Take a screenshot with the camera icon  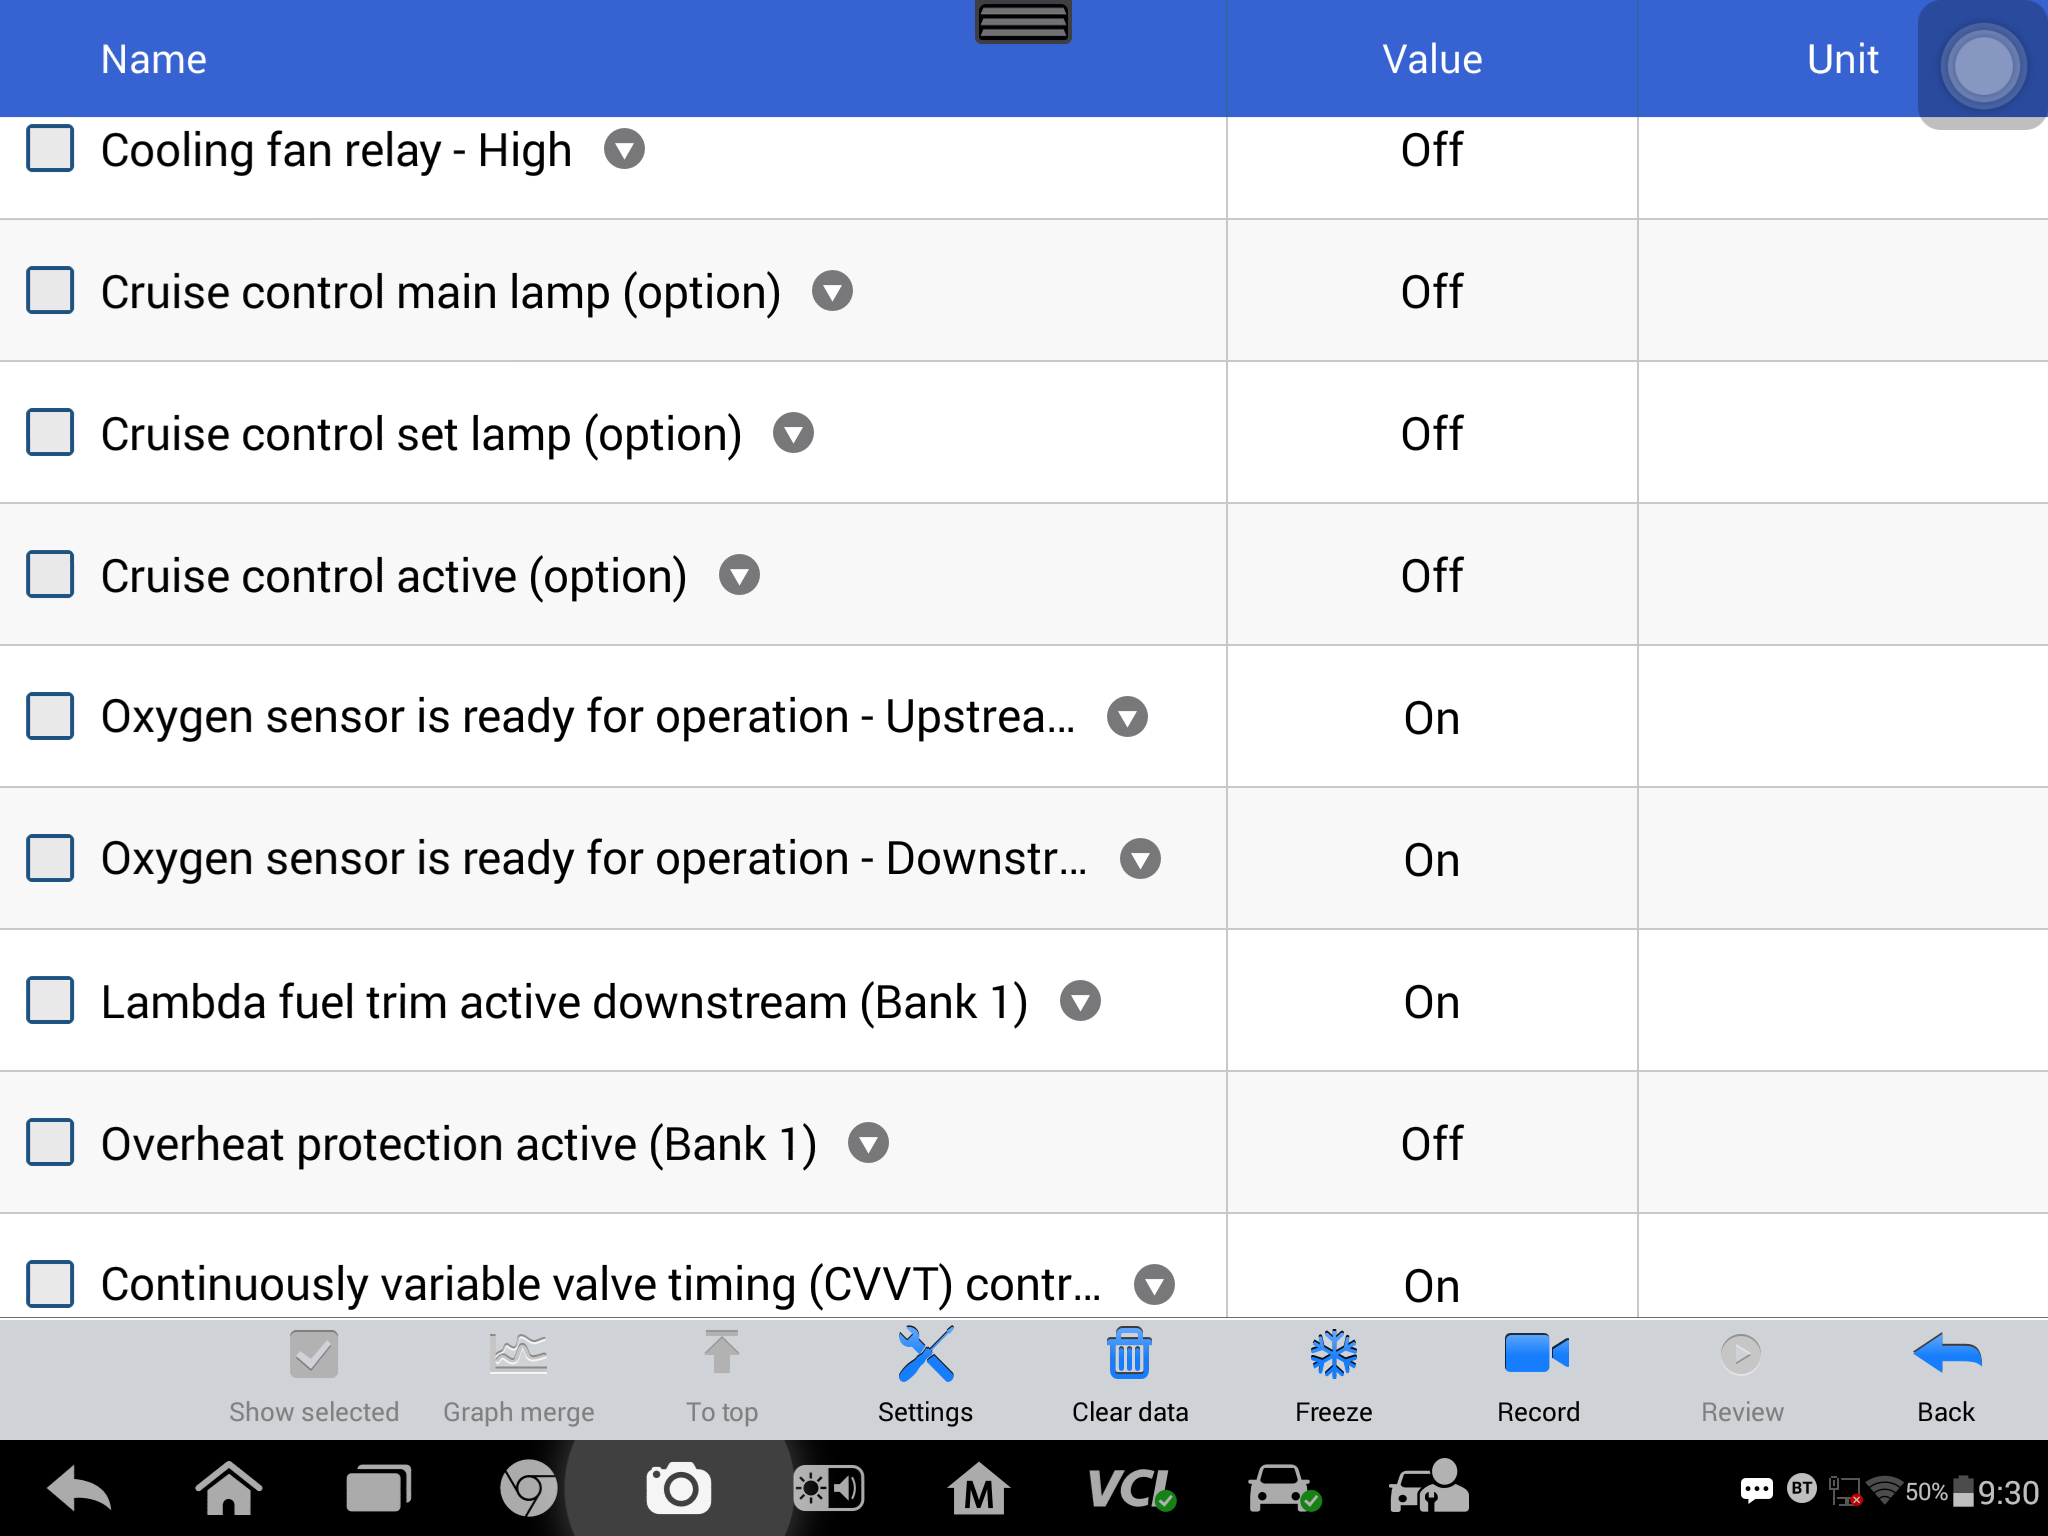tap(679, 1489)
